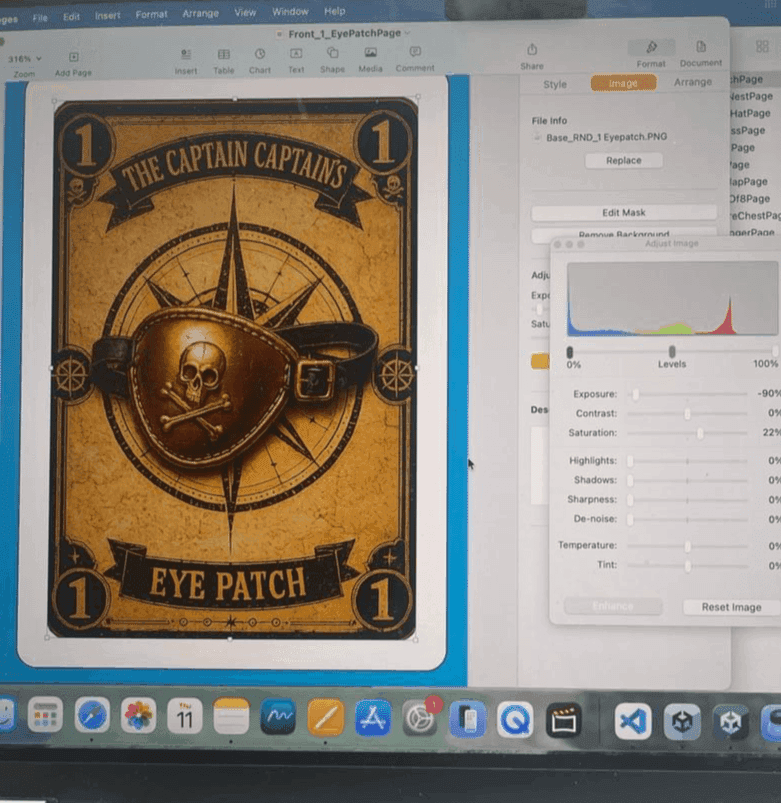Click the NestPage entry in page list
The image size is (781, 803).
pyautogui.click(x=751, y=96)
